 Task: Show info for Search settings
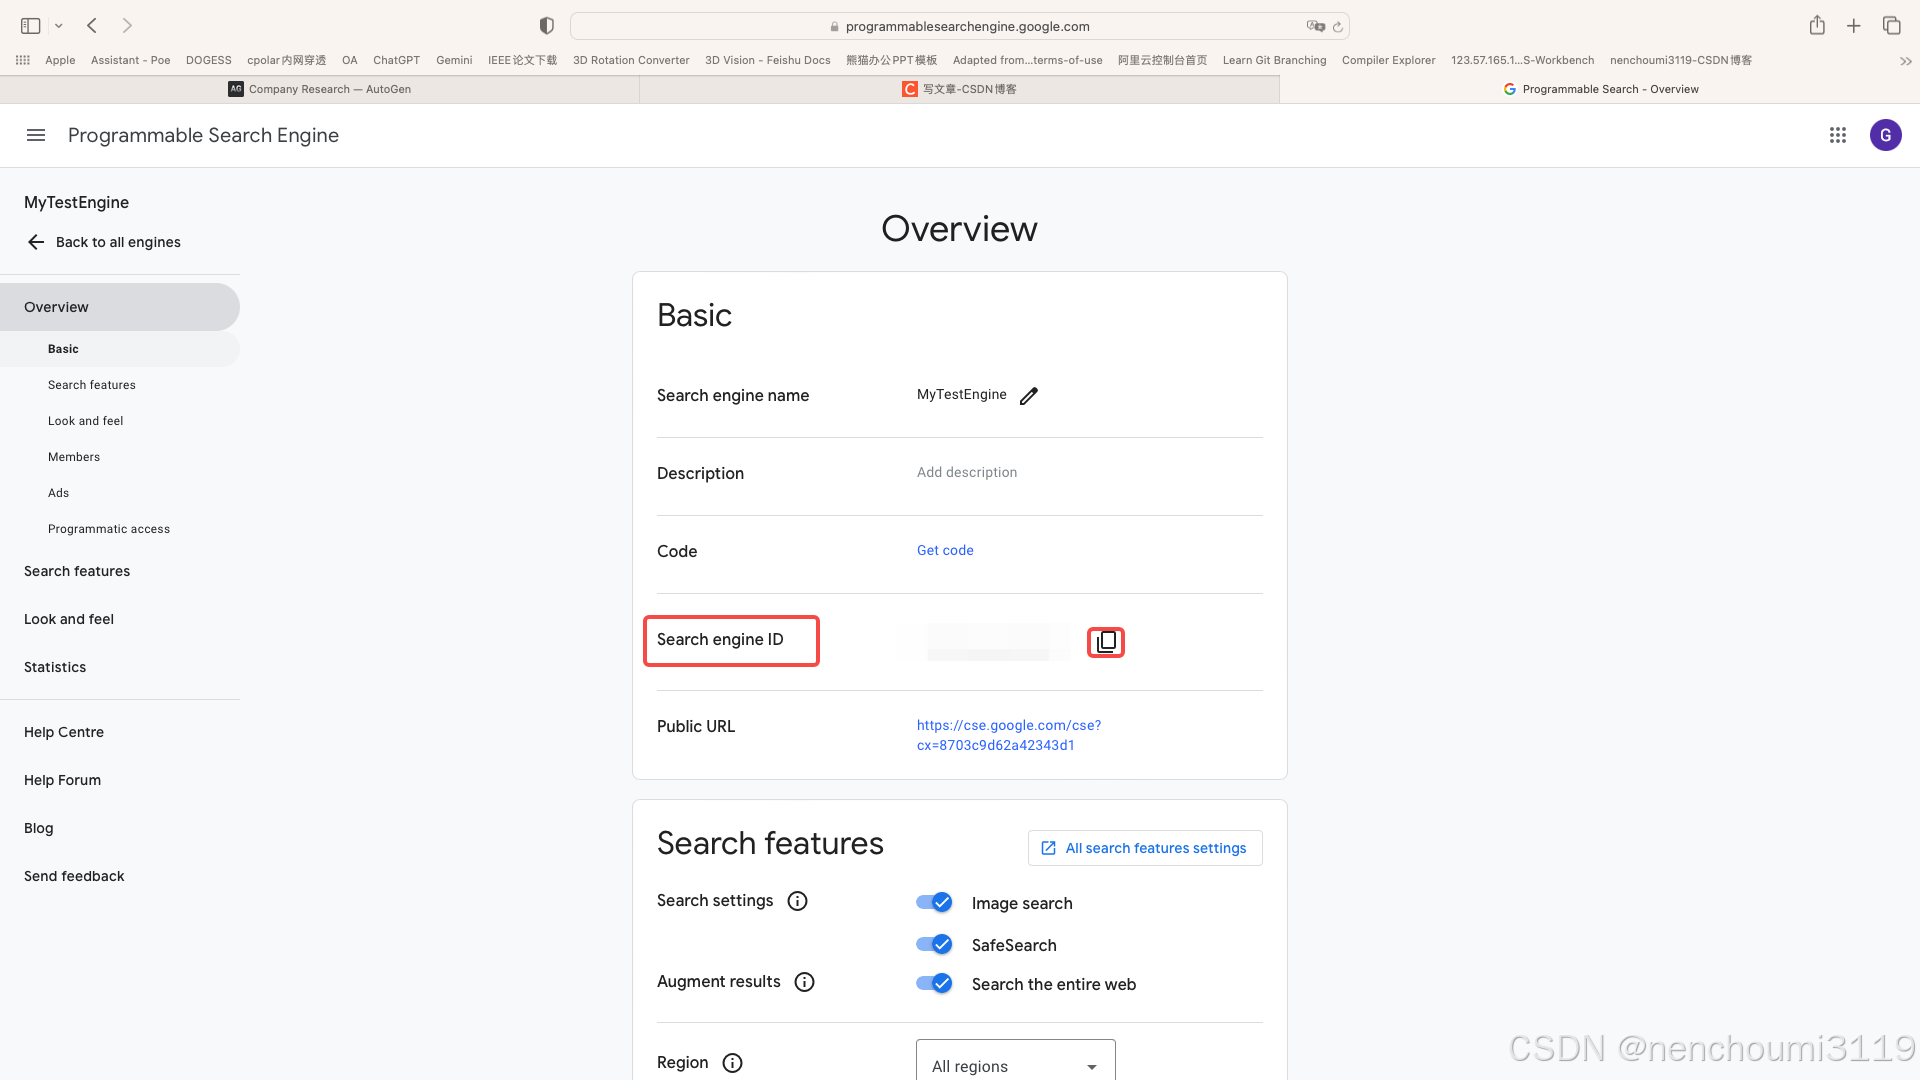click(x=797, y=901)
